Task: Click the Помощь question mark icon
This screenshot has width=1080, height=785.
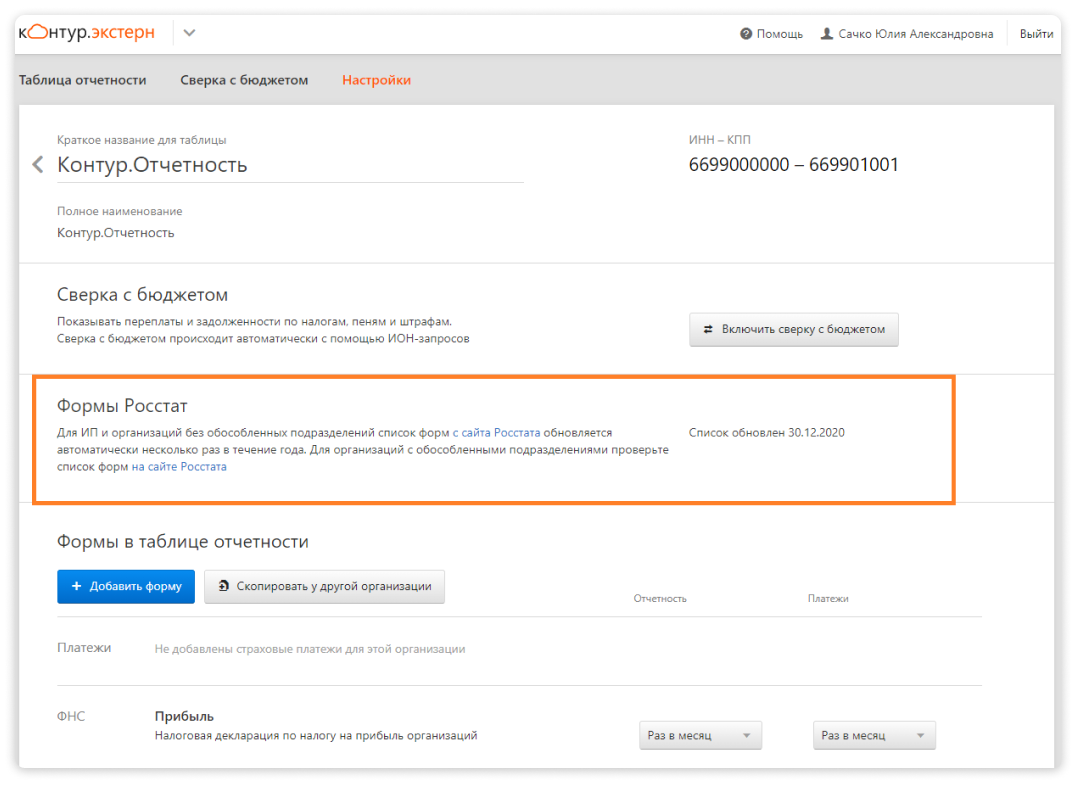Action: point(746,34)
